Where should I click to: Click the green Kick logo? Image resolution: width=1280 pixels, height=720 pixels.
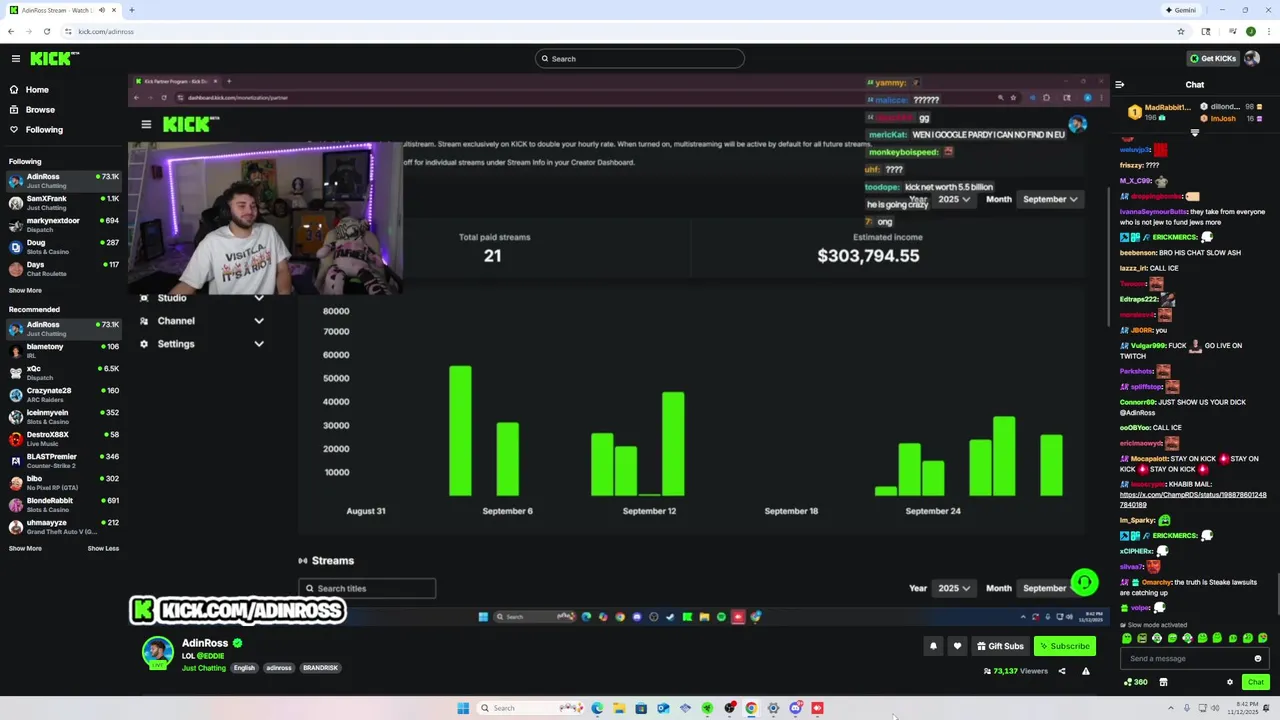click(x=54, y=59)
